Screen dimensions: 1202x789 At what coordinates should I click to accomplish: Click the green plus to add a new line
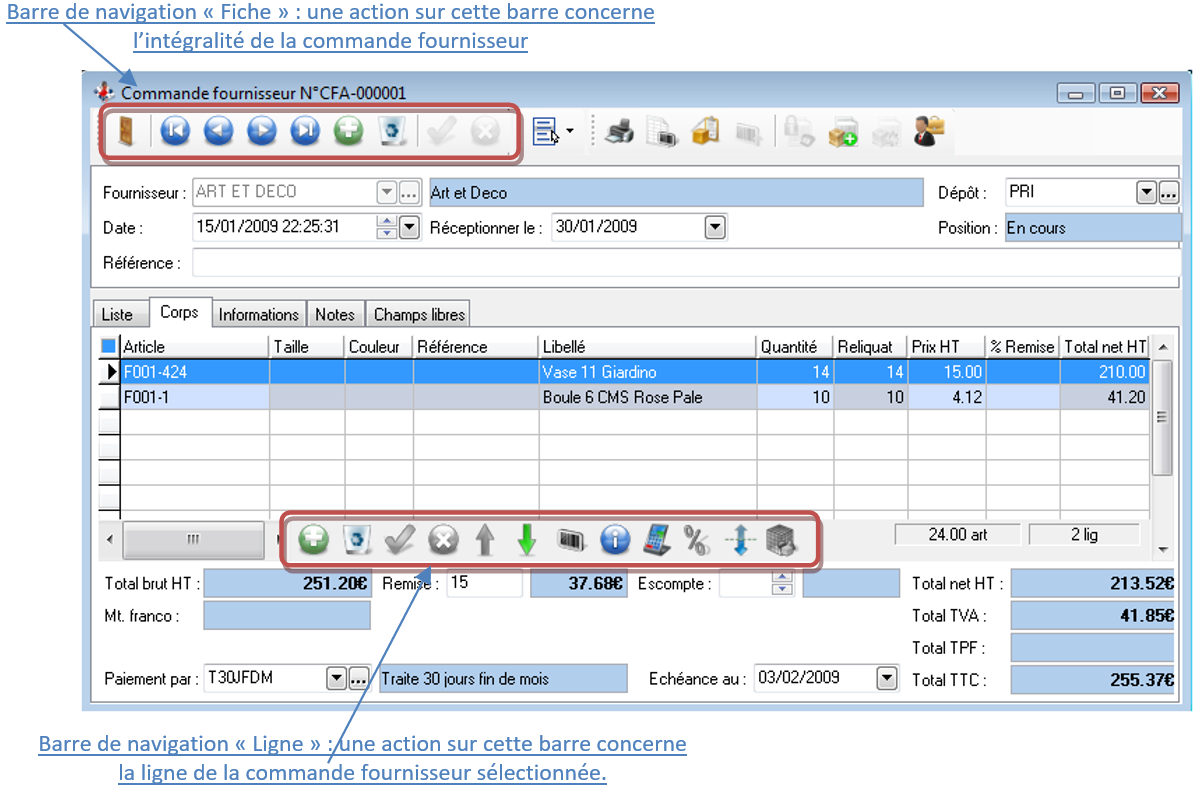(313, 539)
